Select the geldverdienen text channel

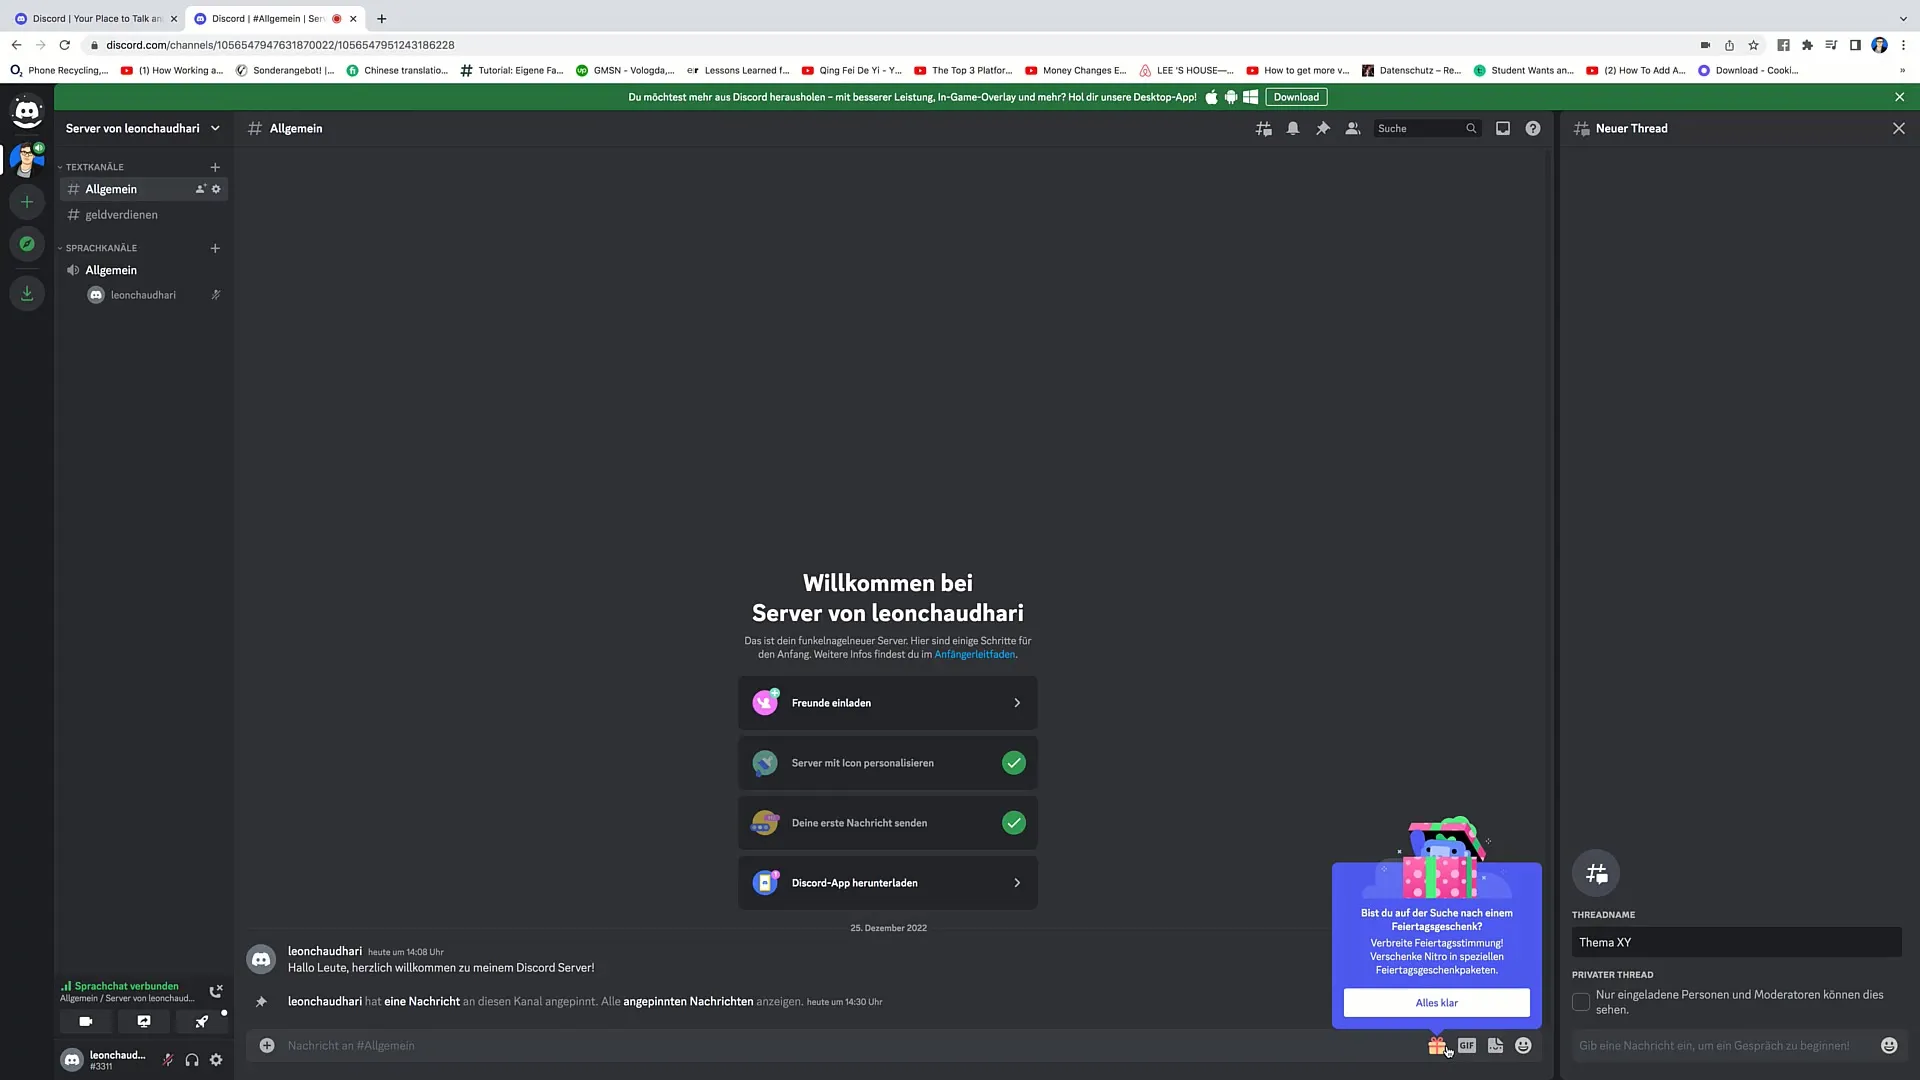(x=121, y=215)
